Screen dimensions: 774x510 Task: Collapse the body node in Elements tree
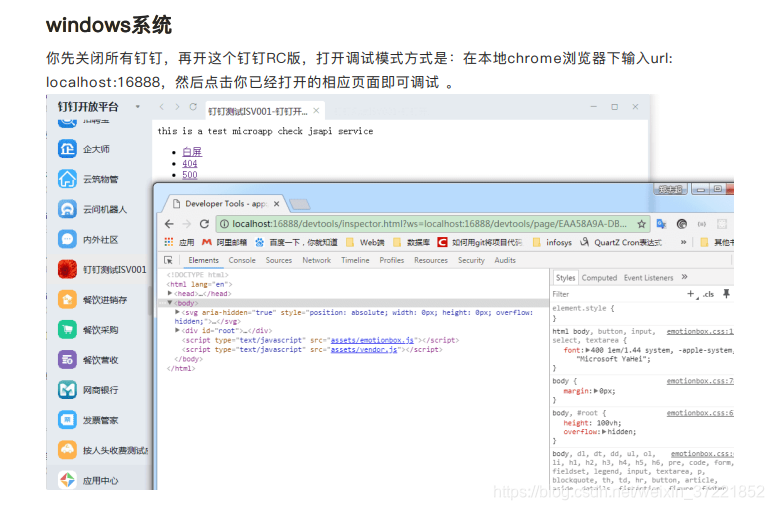point(170,303)
